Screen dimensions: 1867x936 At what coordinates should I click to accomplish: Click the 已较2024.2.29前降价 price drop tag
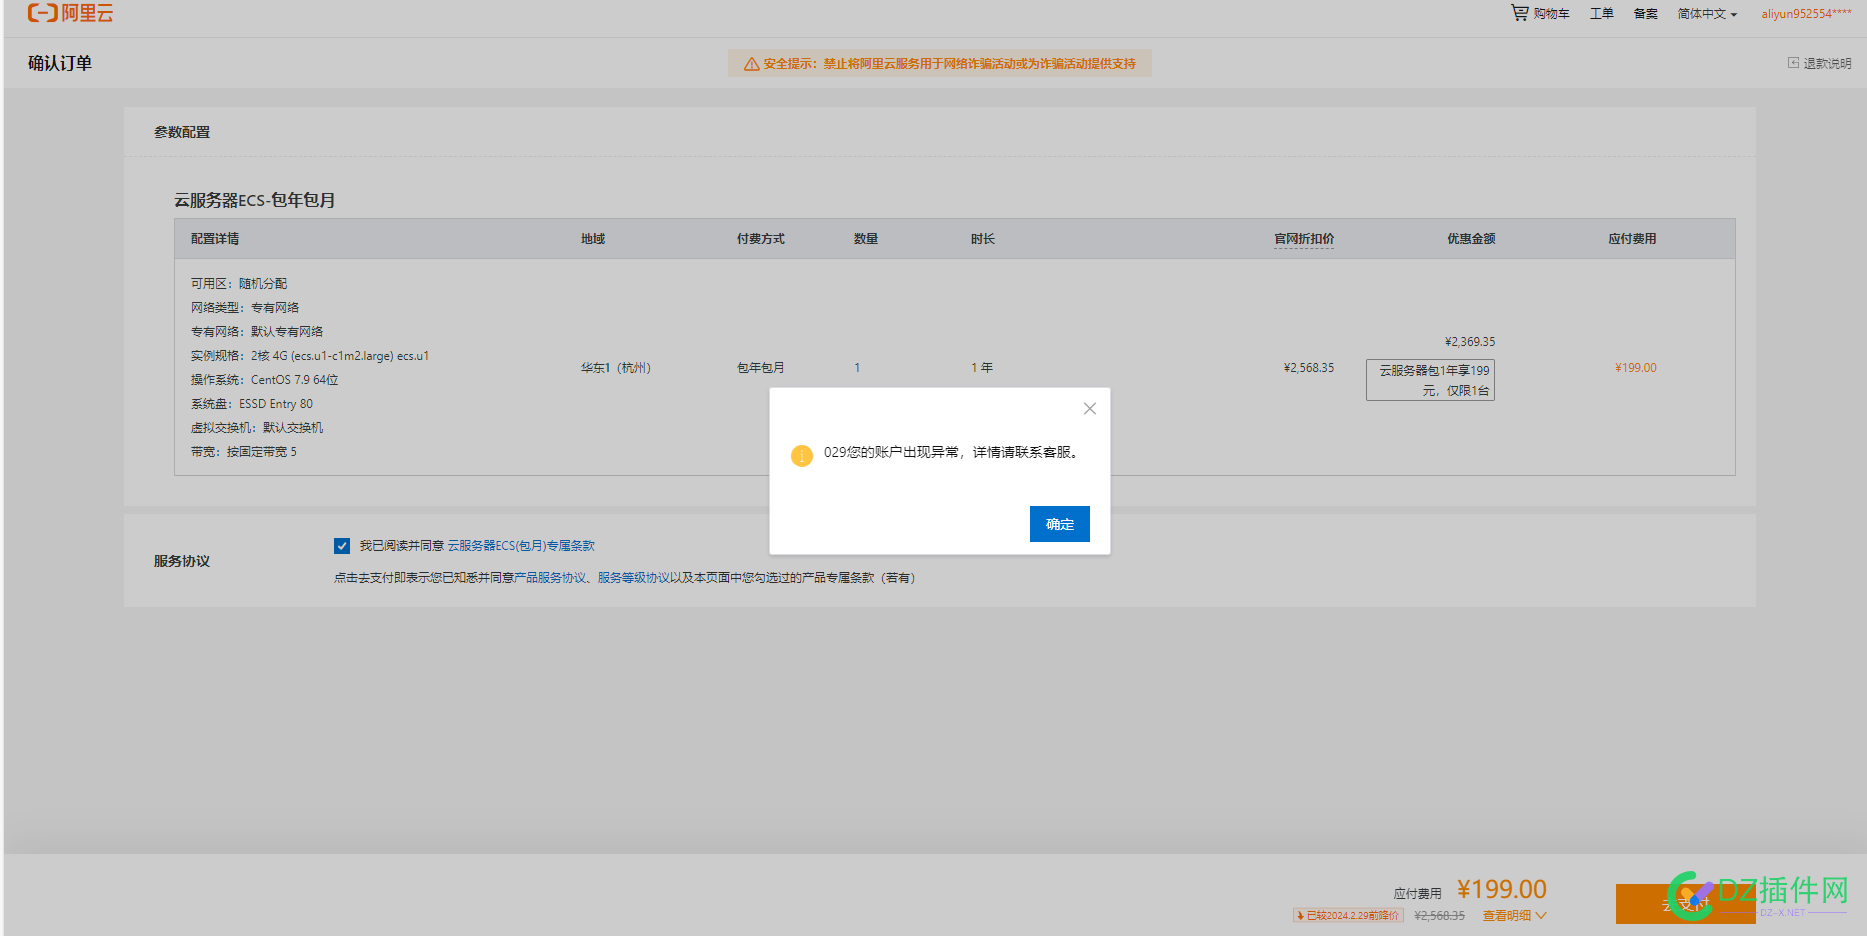point(1348,916)
